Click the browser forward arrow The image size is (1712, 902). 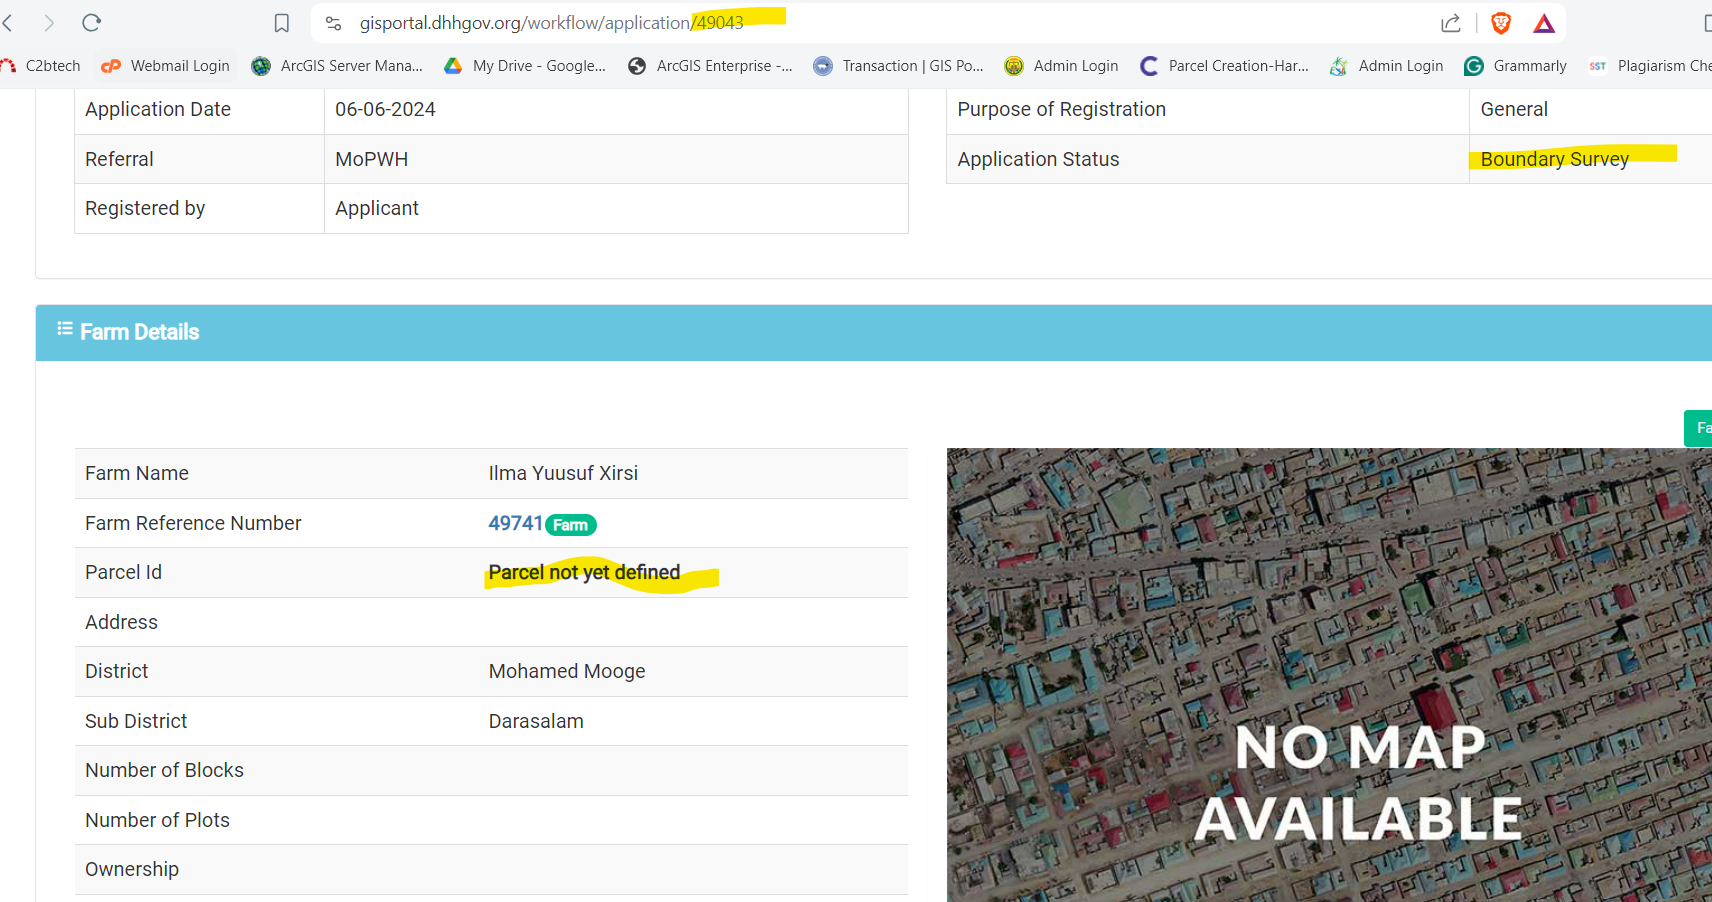[48, 23]
